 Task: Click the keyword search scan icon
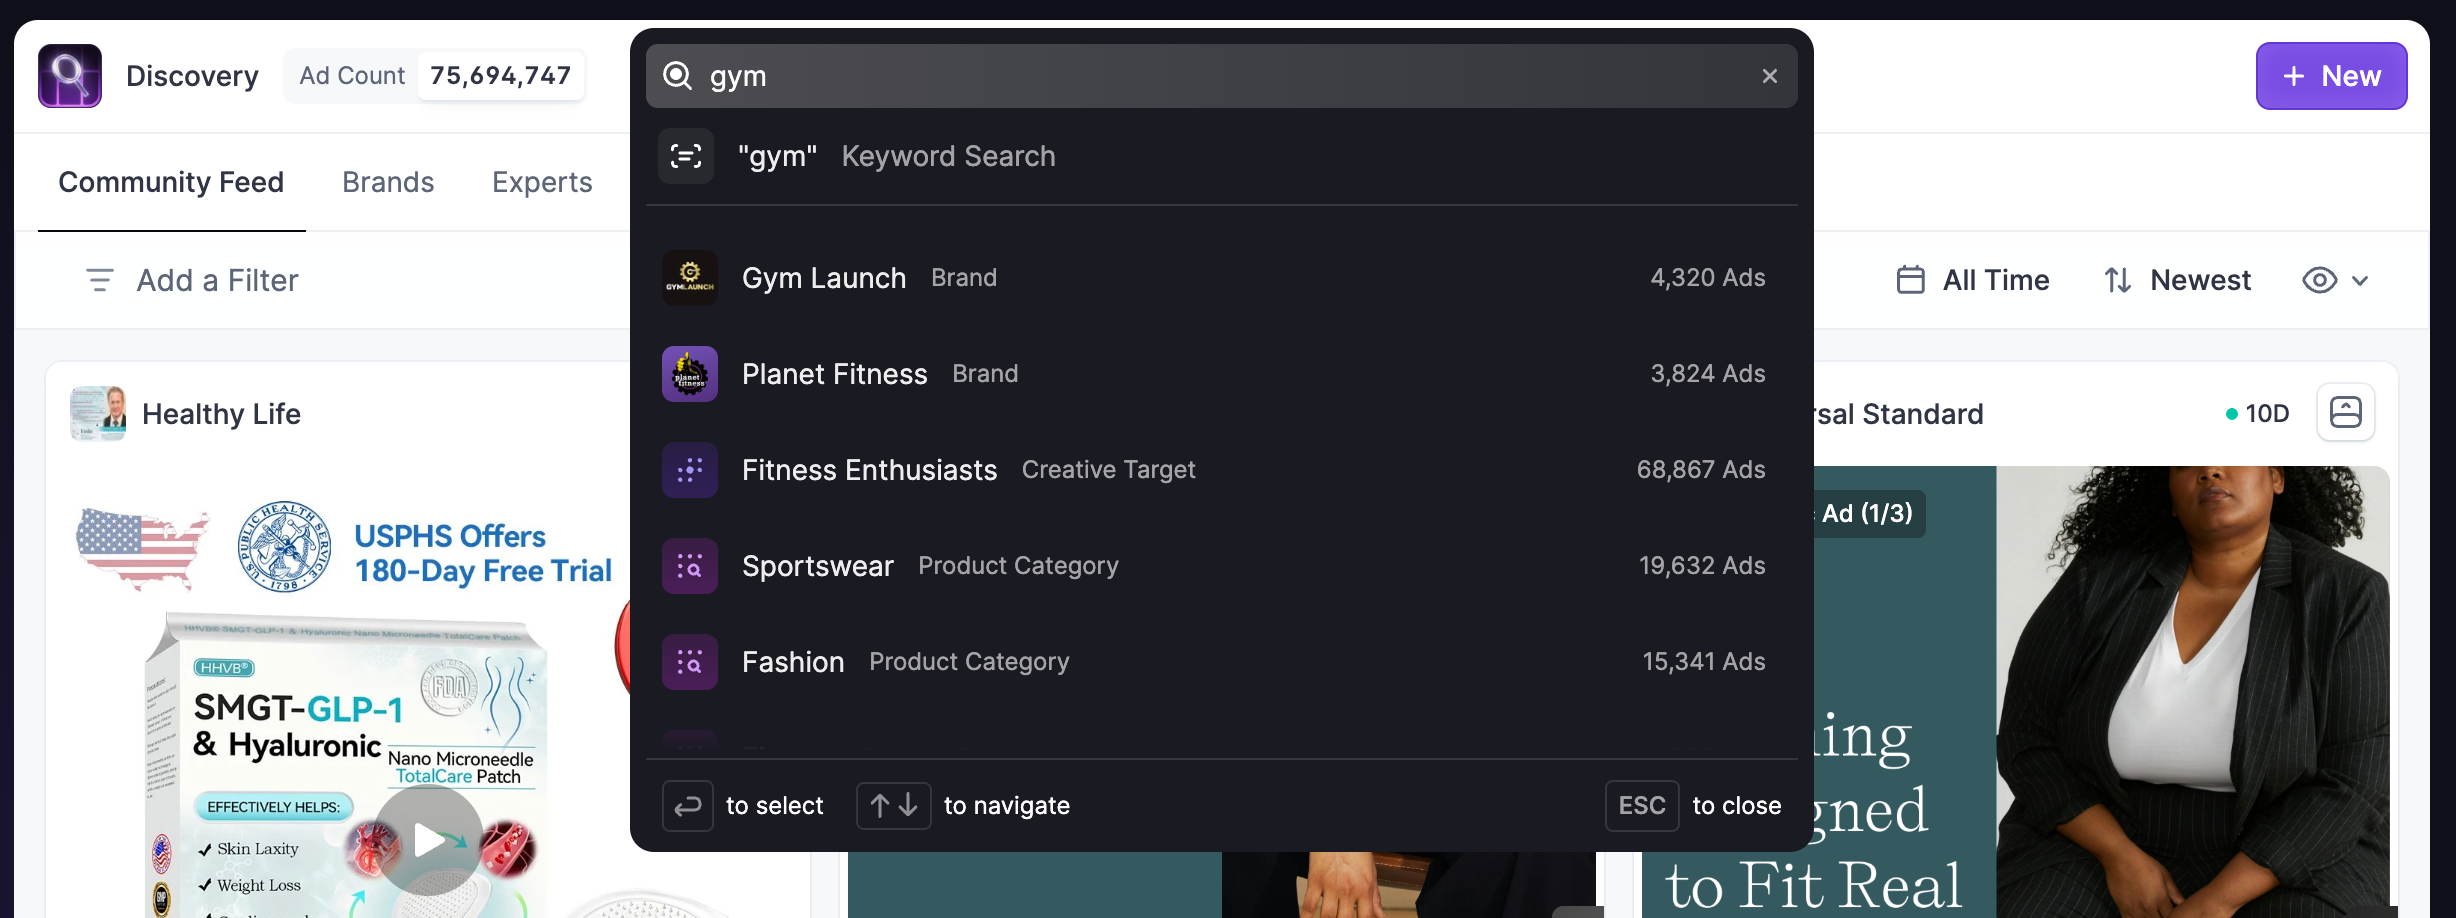tap(686, 156)
